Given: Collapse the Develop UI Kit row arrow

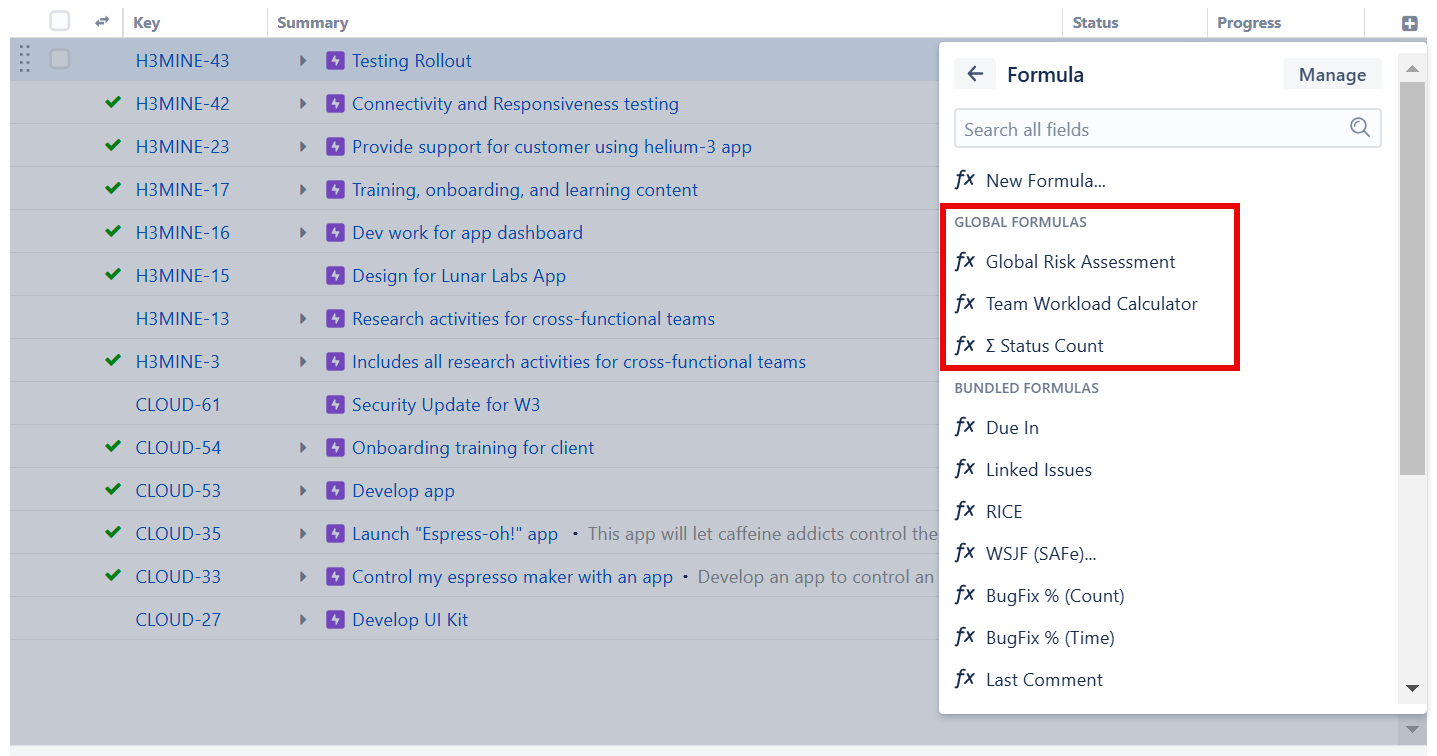Looking at the screenshot, I should (303, 619).
